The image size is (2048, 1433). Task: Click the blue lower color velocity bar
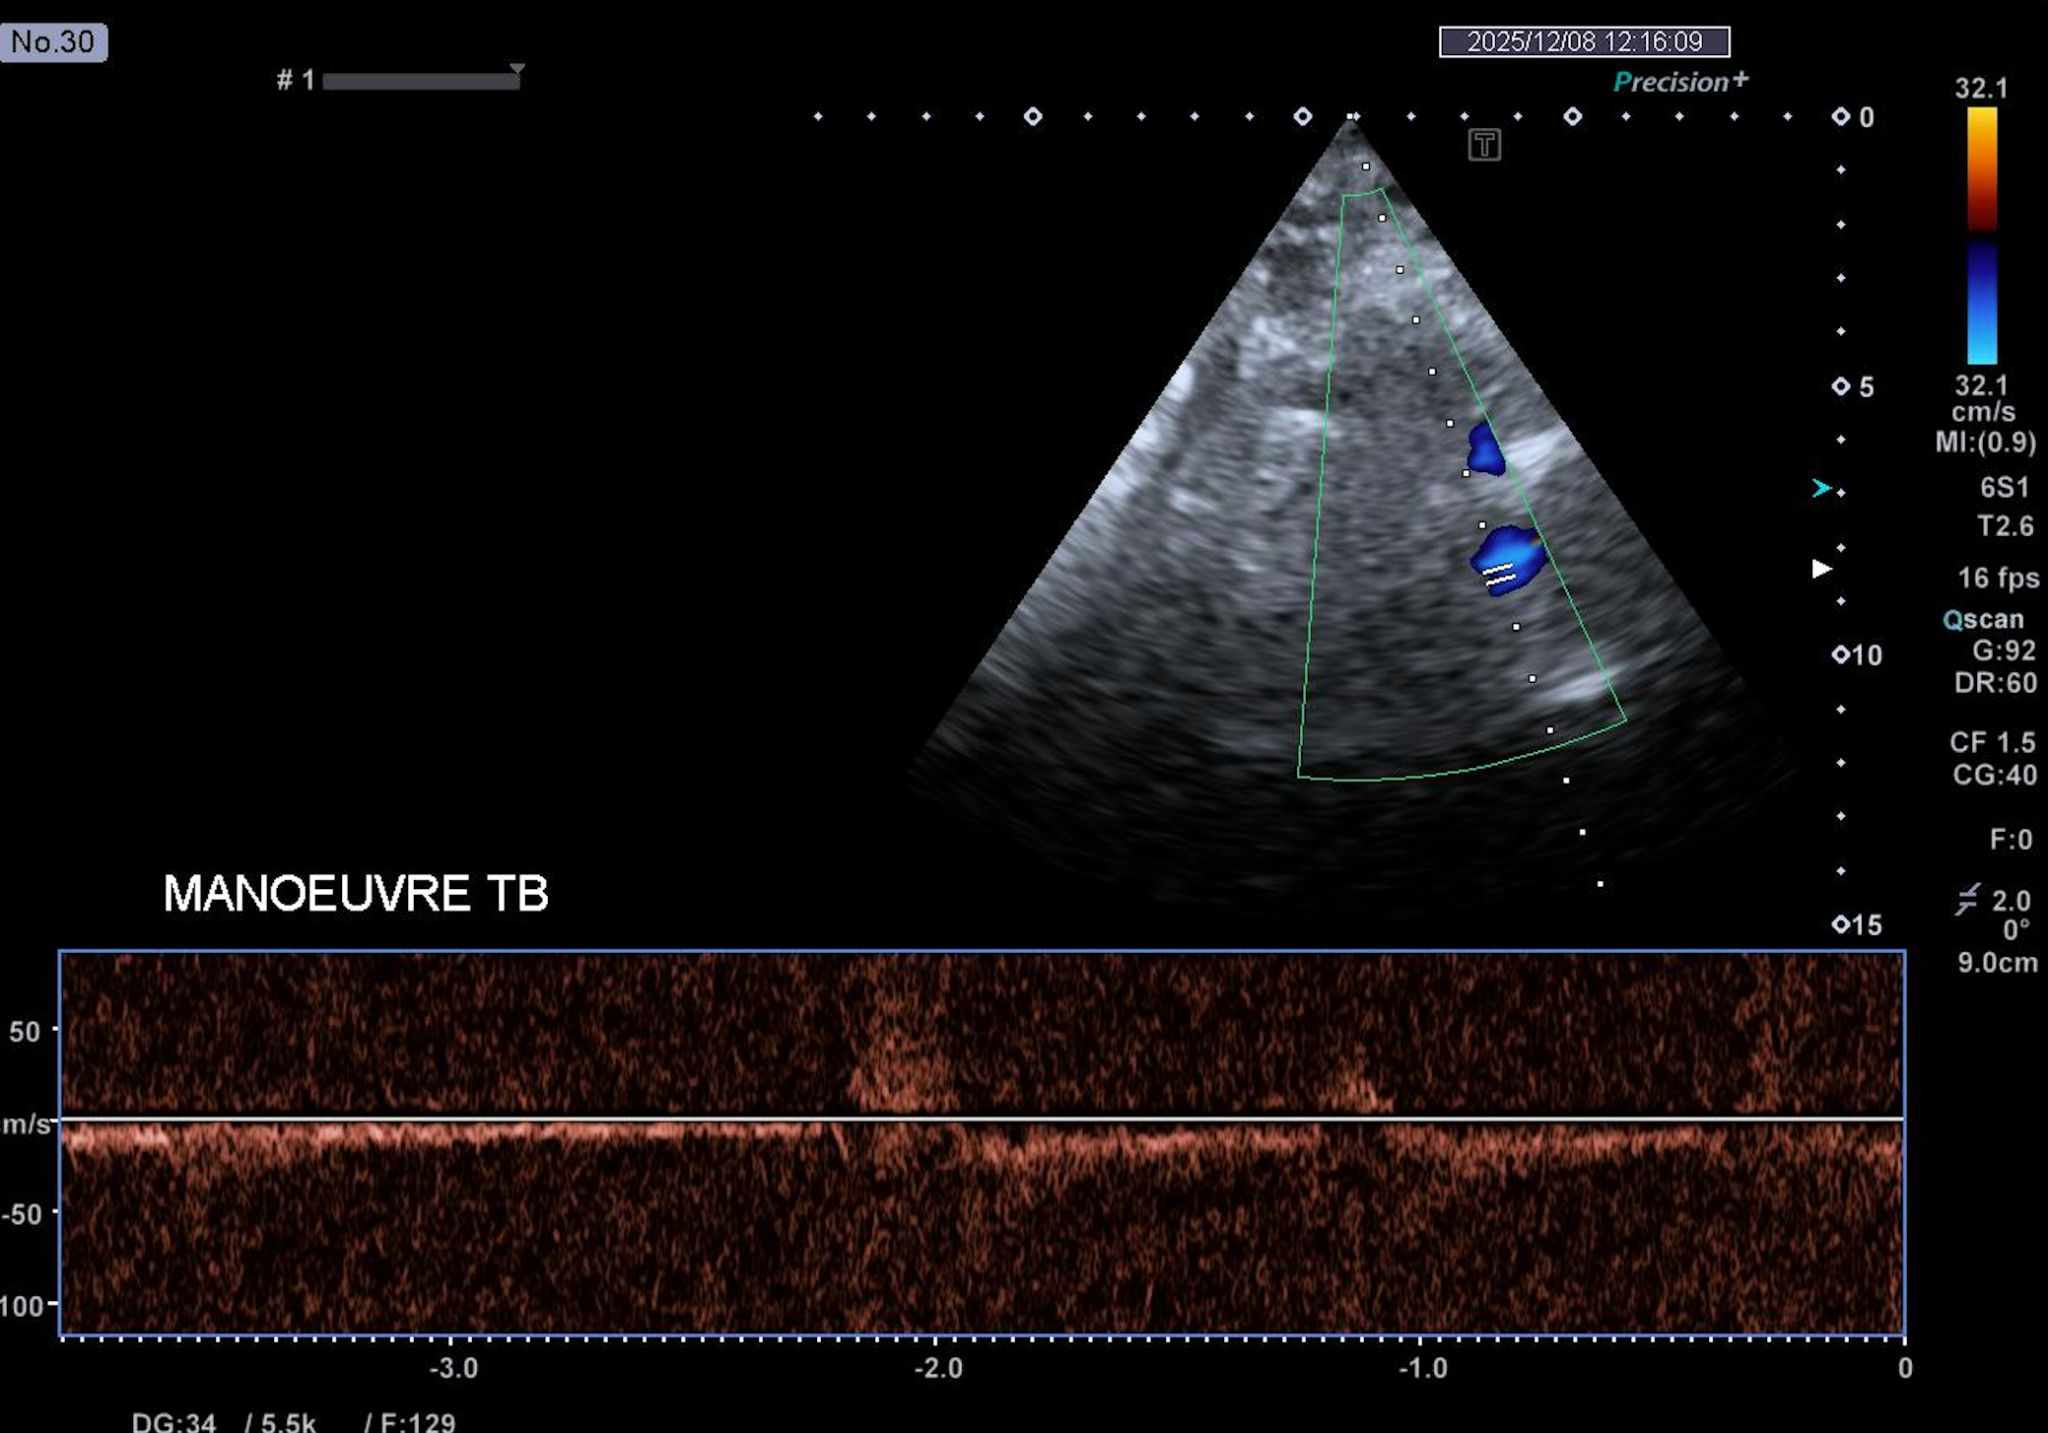coord(1981,303)
